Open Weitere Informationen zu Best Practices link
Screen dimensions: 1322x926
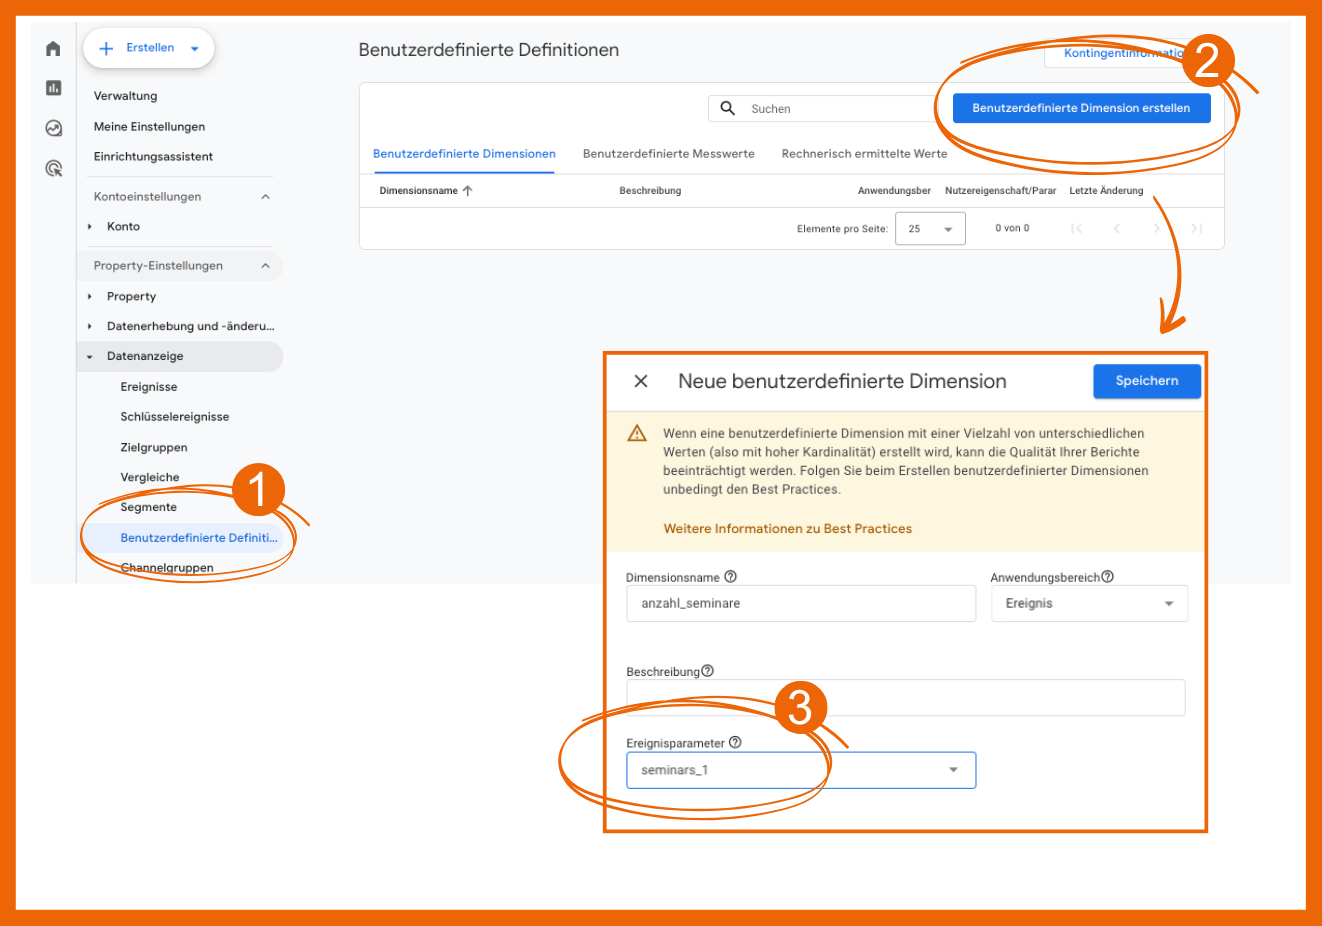(787, 529)
